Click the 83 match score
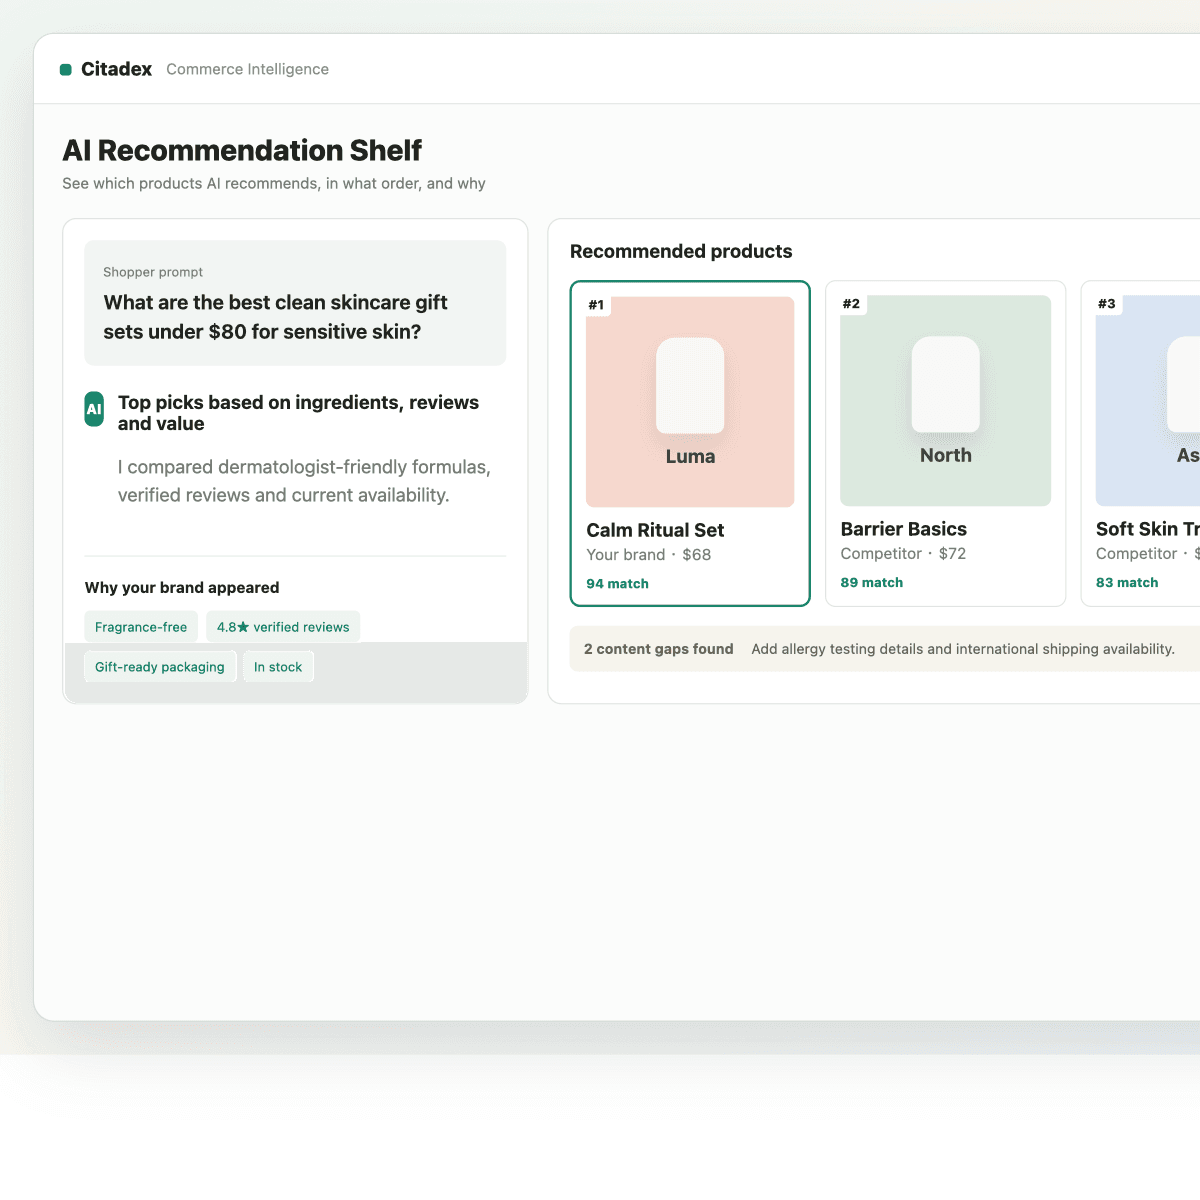 pos(1127,583)
